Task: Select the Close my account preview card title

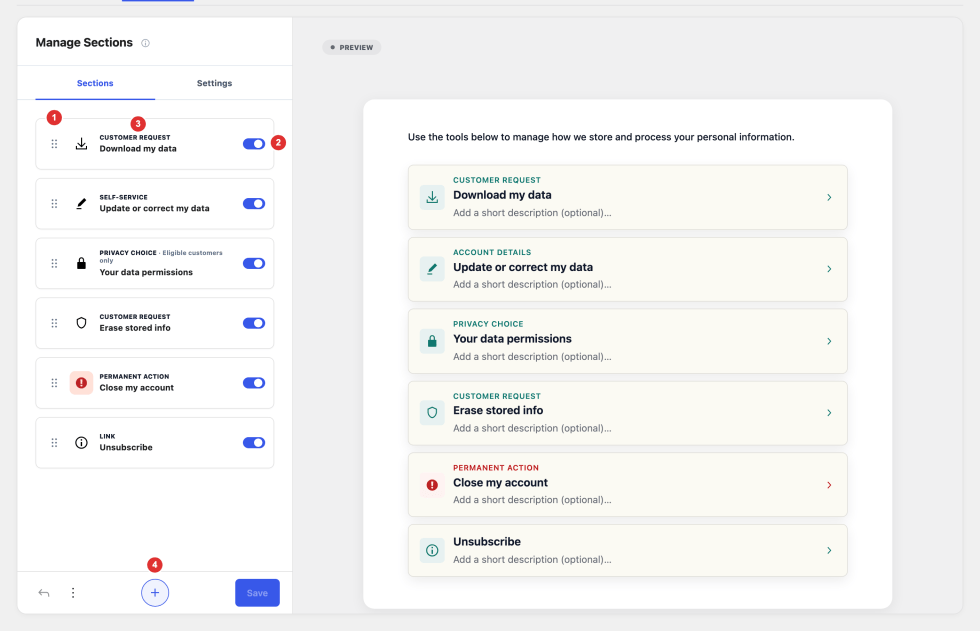Action: click(500, 482)
